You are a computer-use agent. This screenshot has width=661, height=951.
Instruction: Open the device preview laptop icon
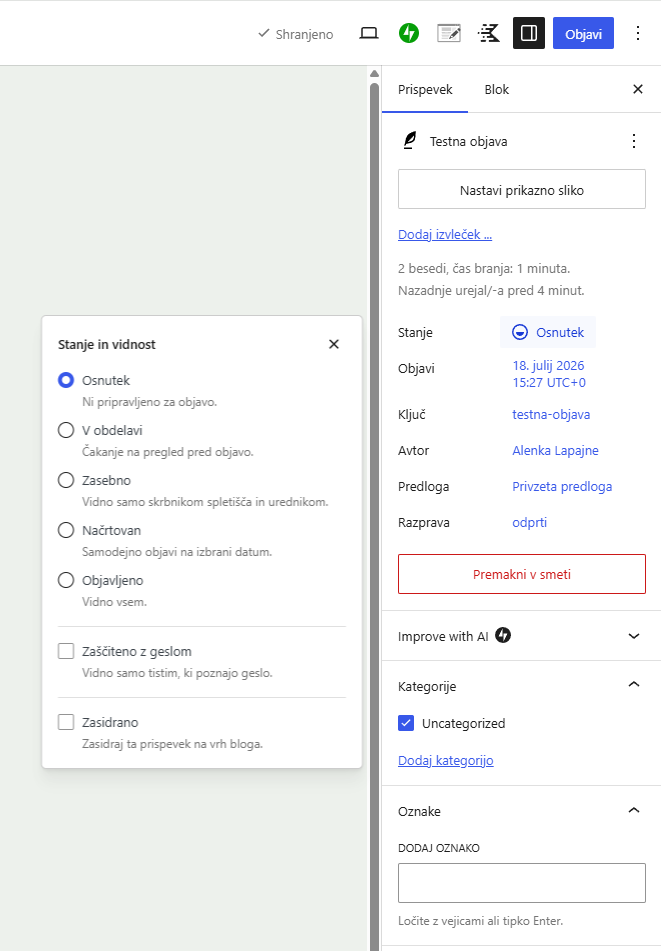(x=369, y=33)
